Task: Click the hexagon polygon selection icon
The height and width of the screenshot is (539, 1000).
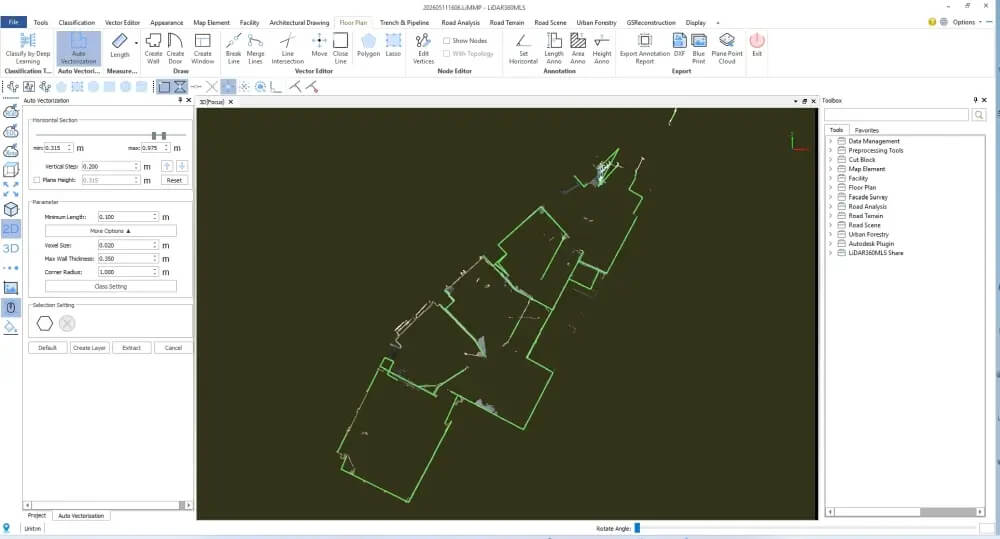Action: tap(45, 323)
